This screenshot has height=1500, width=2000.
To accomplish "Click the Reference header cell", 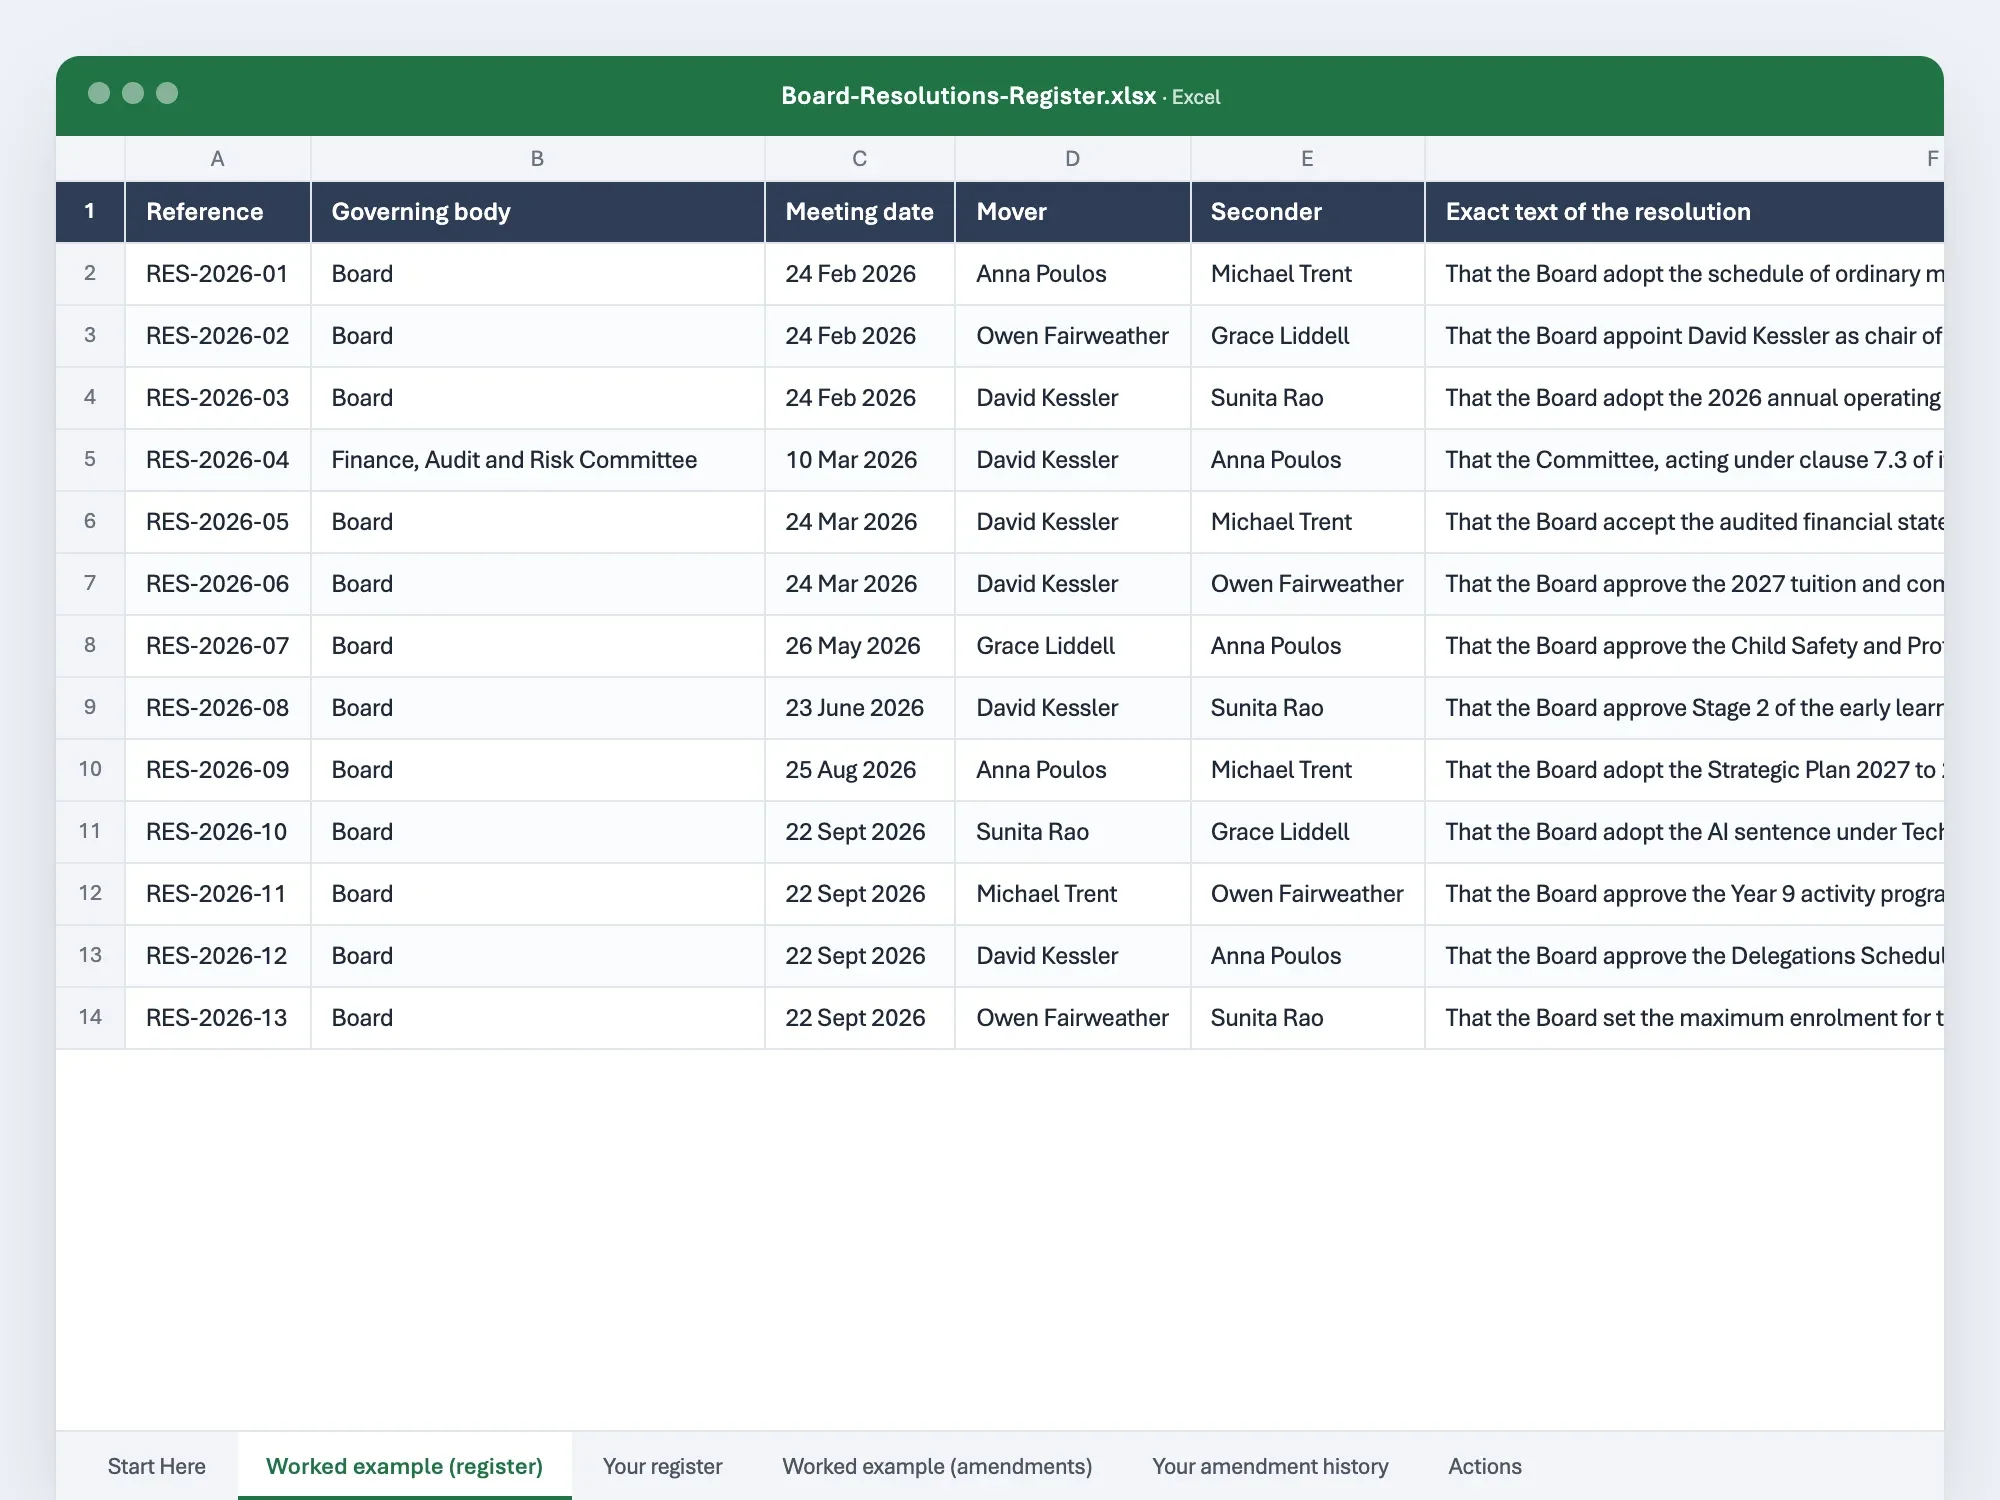I will coord(218,211).
